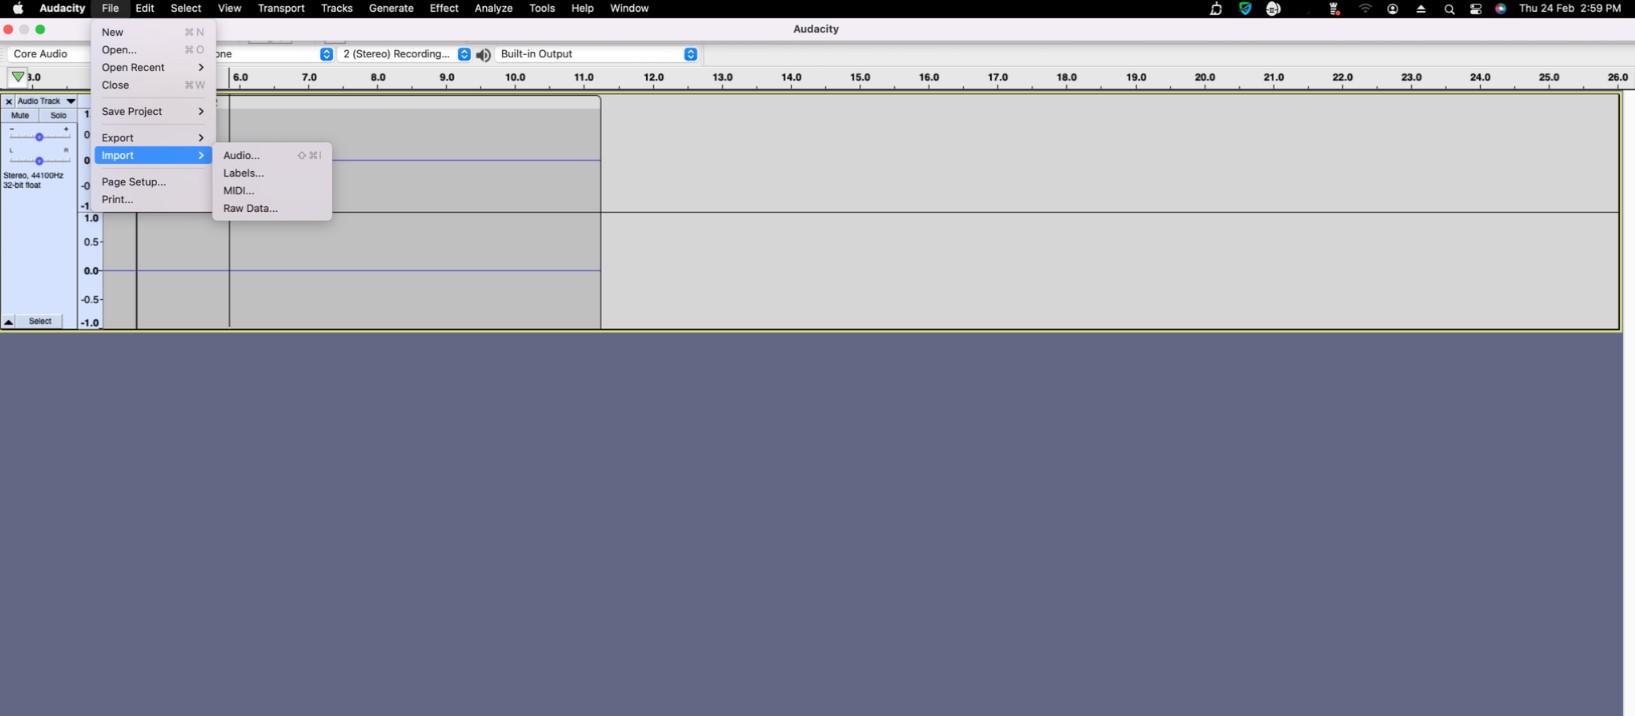Click the eject icon in the menu bar

(x=1421, y=9)
